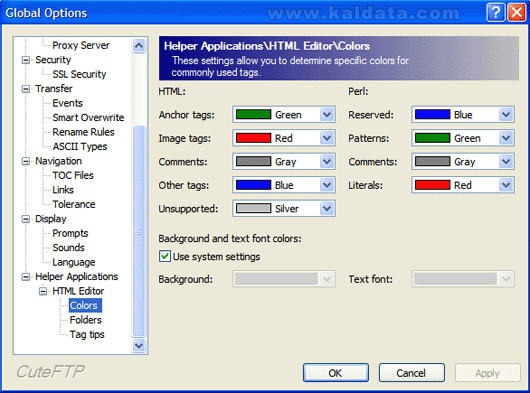Viewport: 530px width, 393px height.
Task: Click the Cancel button
Action: 411,373
